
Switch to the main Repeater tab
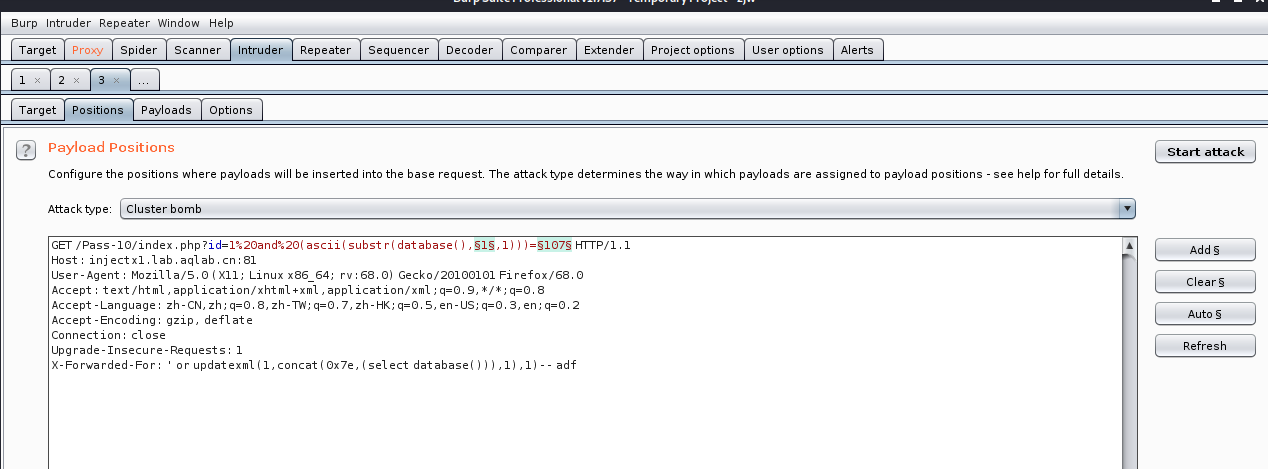326,50
